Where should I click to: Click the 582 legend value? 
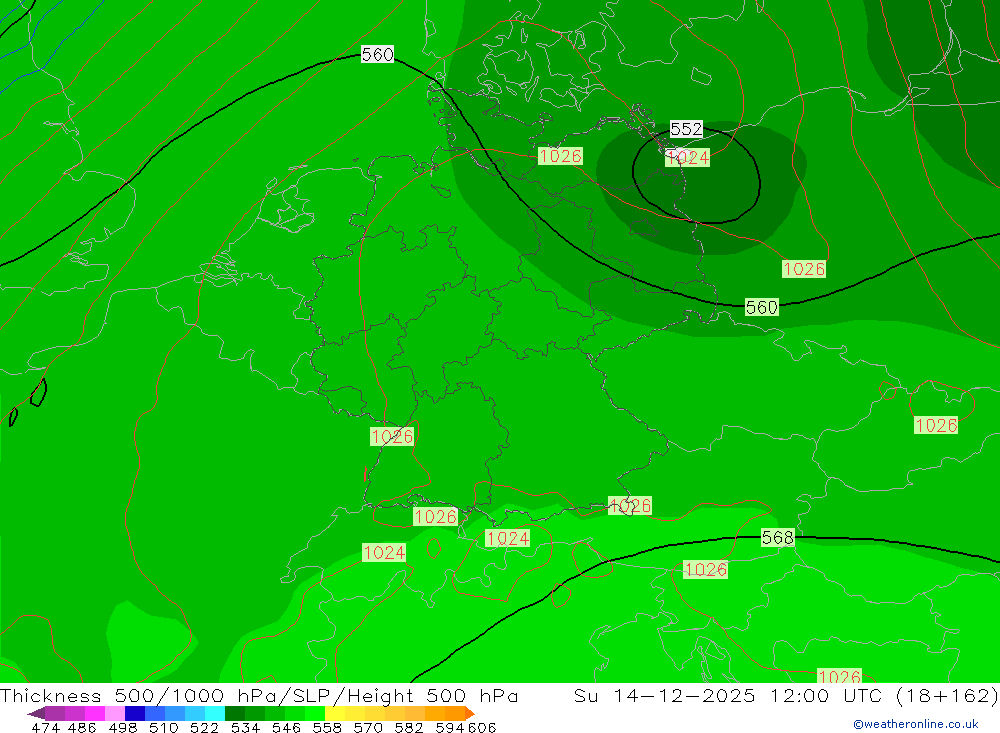409,728
